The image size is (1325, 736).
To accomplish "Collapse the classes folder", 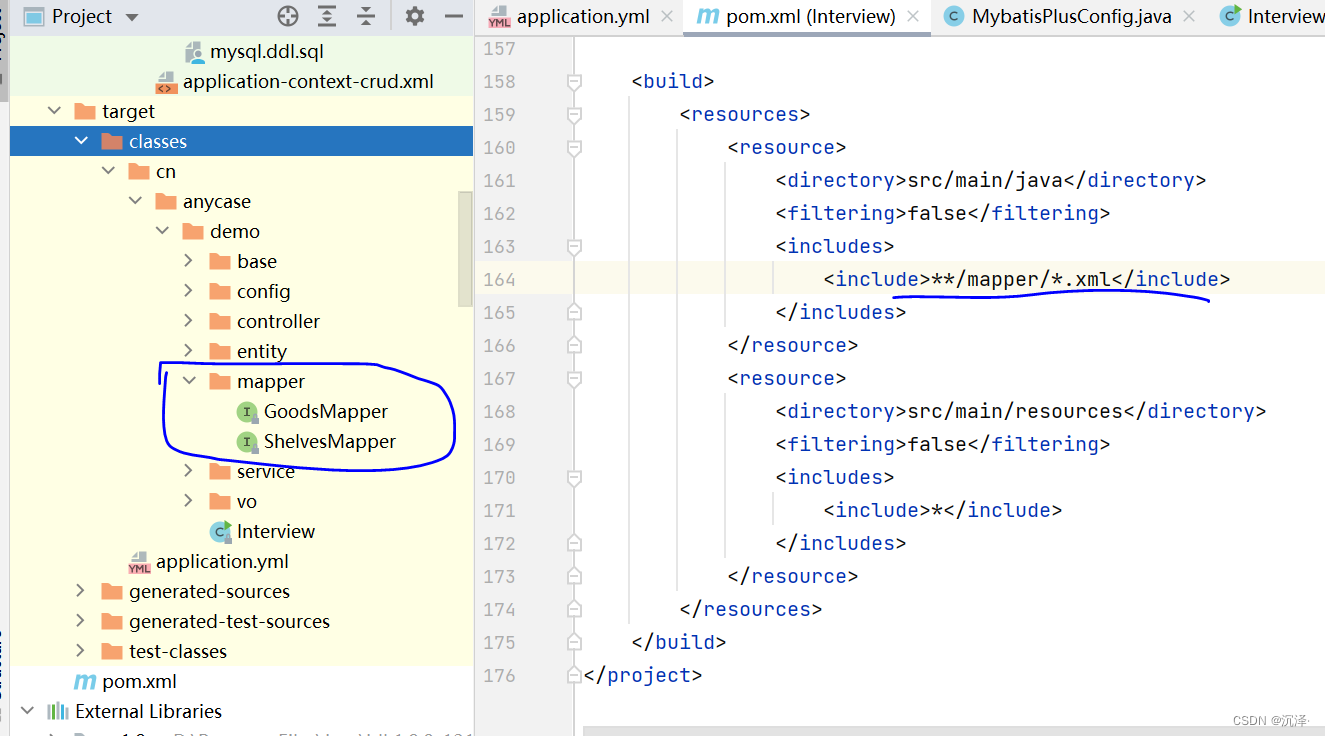I will (x=81, y=141).
